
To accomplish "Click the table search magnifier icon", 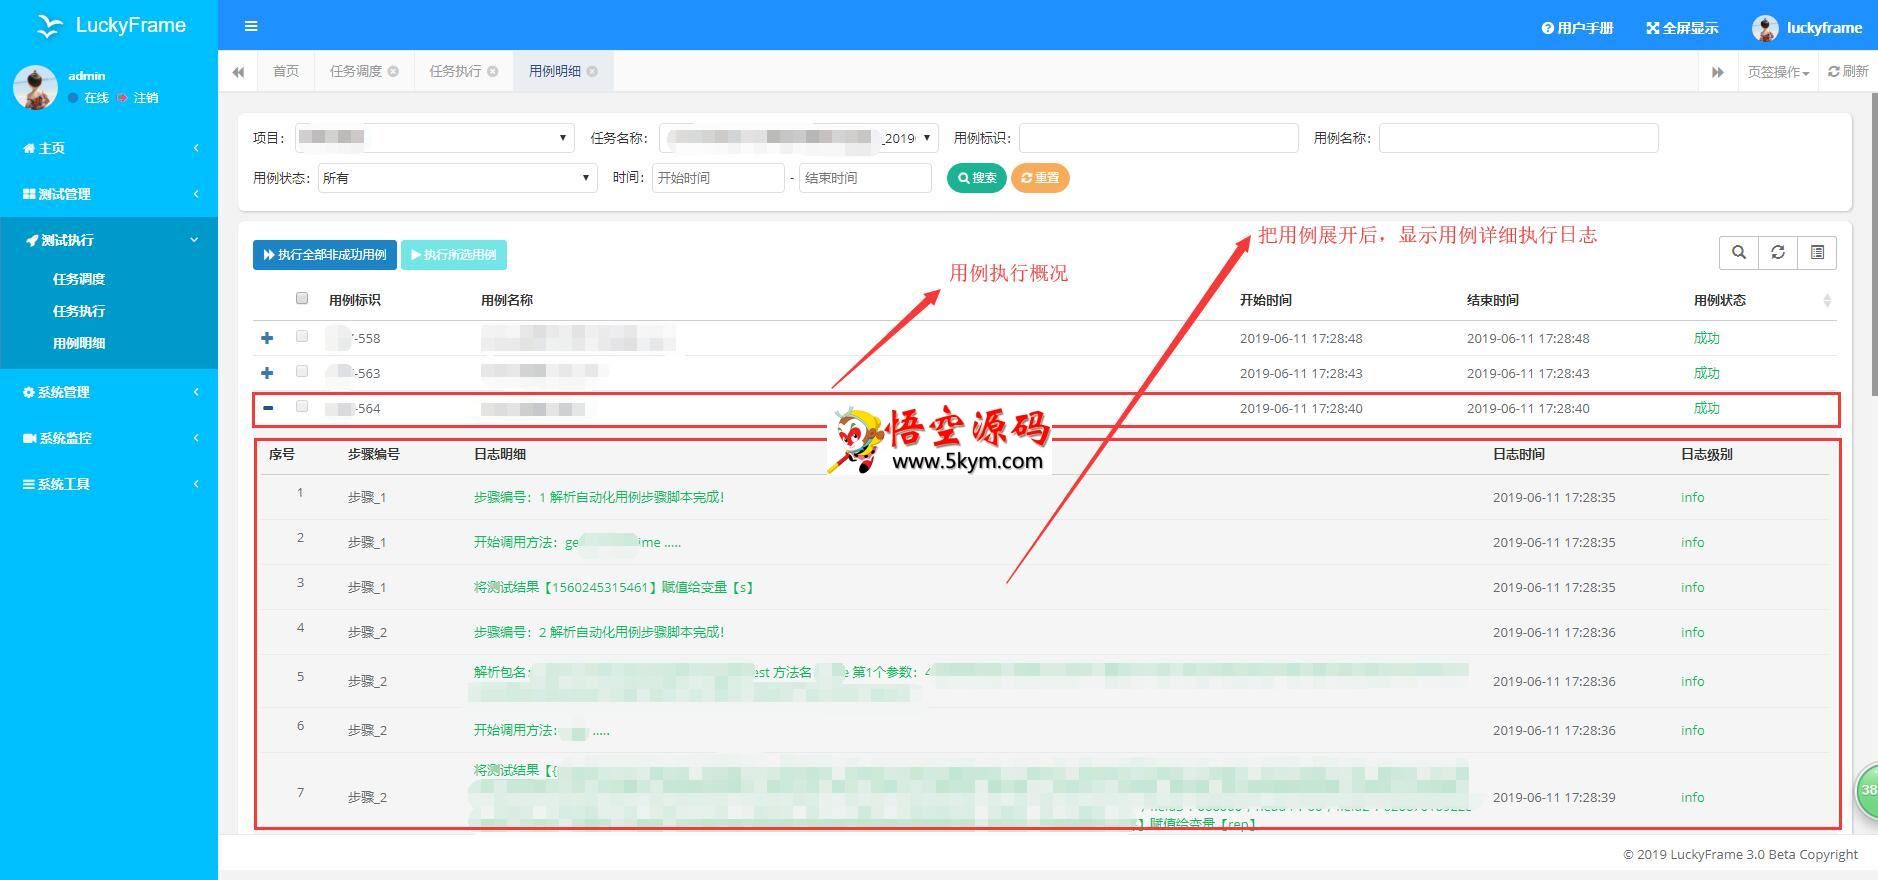I will pyautogui.click(x=1739, y=253).
